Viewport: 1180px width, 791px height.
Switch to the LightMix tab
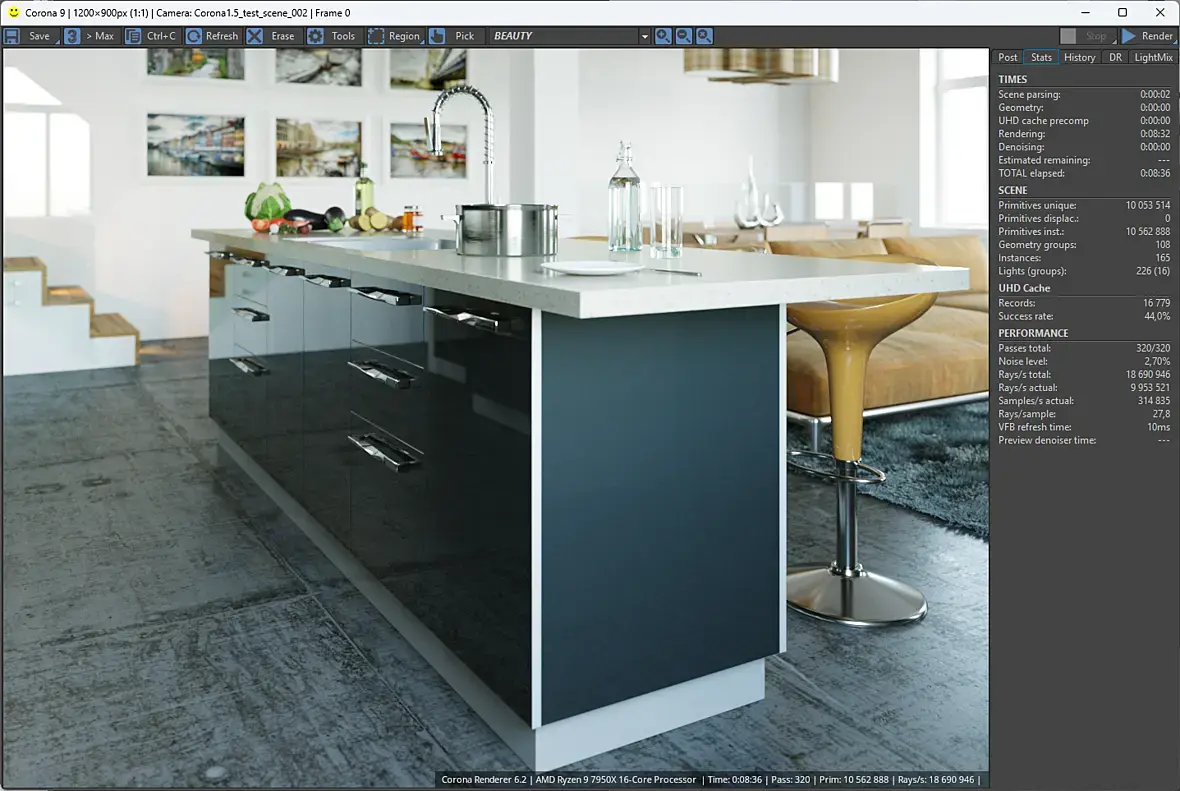tap(1153, 57)
